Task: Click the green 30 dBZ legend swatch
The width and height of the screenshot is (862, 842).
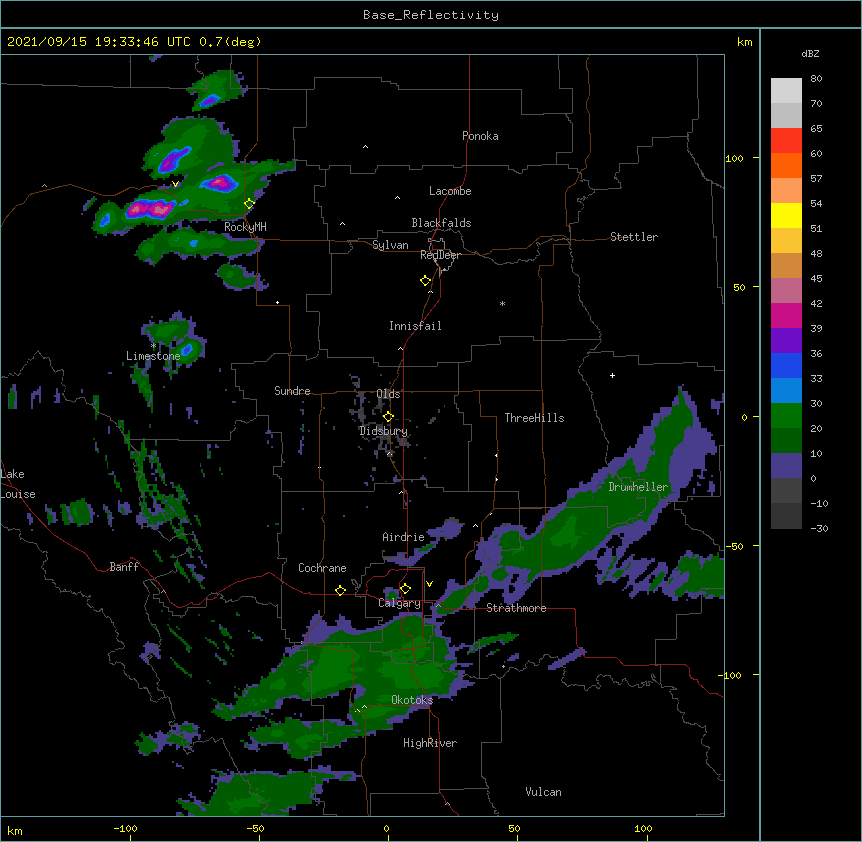Action: 786,416
